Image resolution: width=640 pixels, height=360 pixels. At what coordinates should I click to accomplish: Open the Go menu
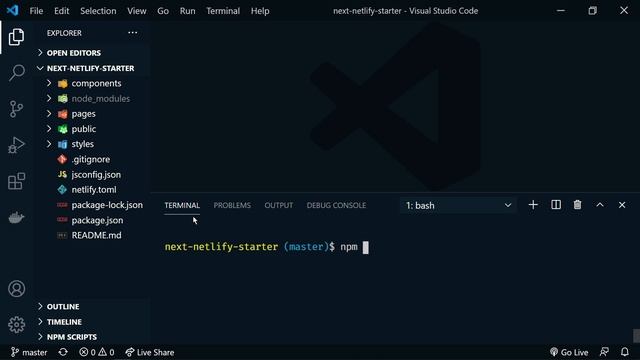click(x=163, y=11)
